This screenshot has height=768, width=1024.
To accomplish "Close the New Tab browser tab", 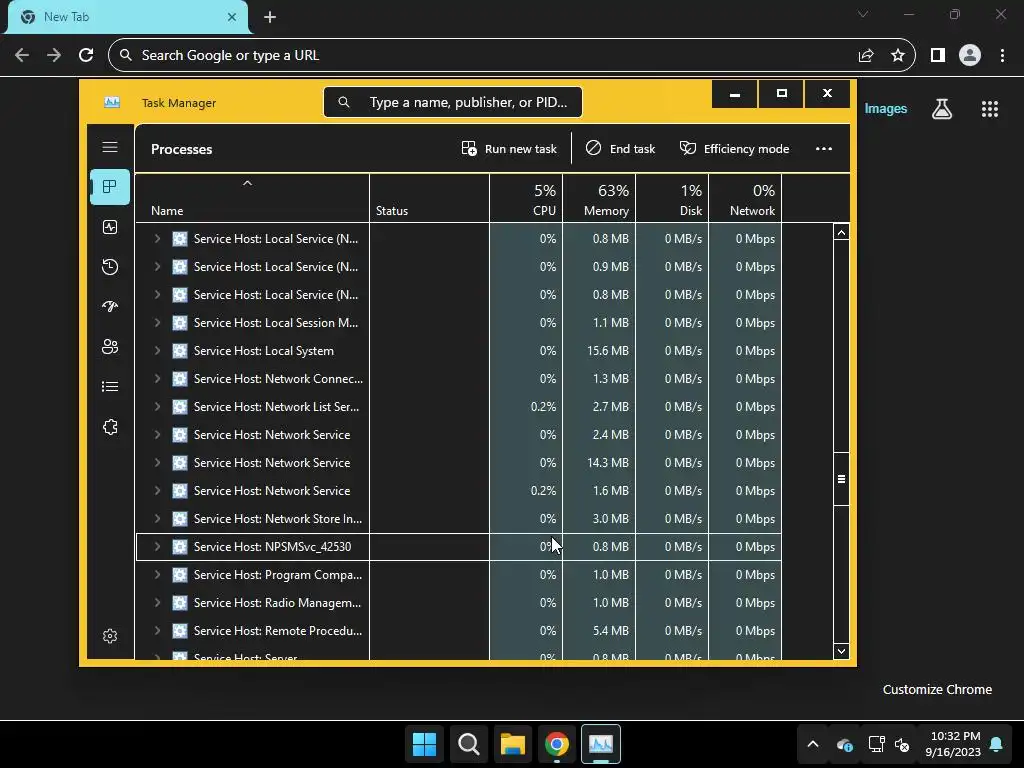I will (x=232, y=17).
